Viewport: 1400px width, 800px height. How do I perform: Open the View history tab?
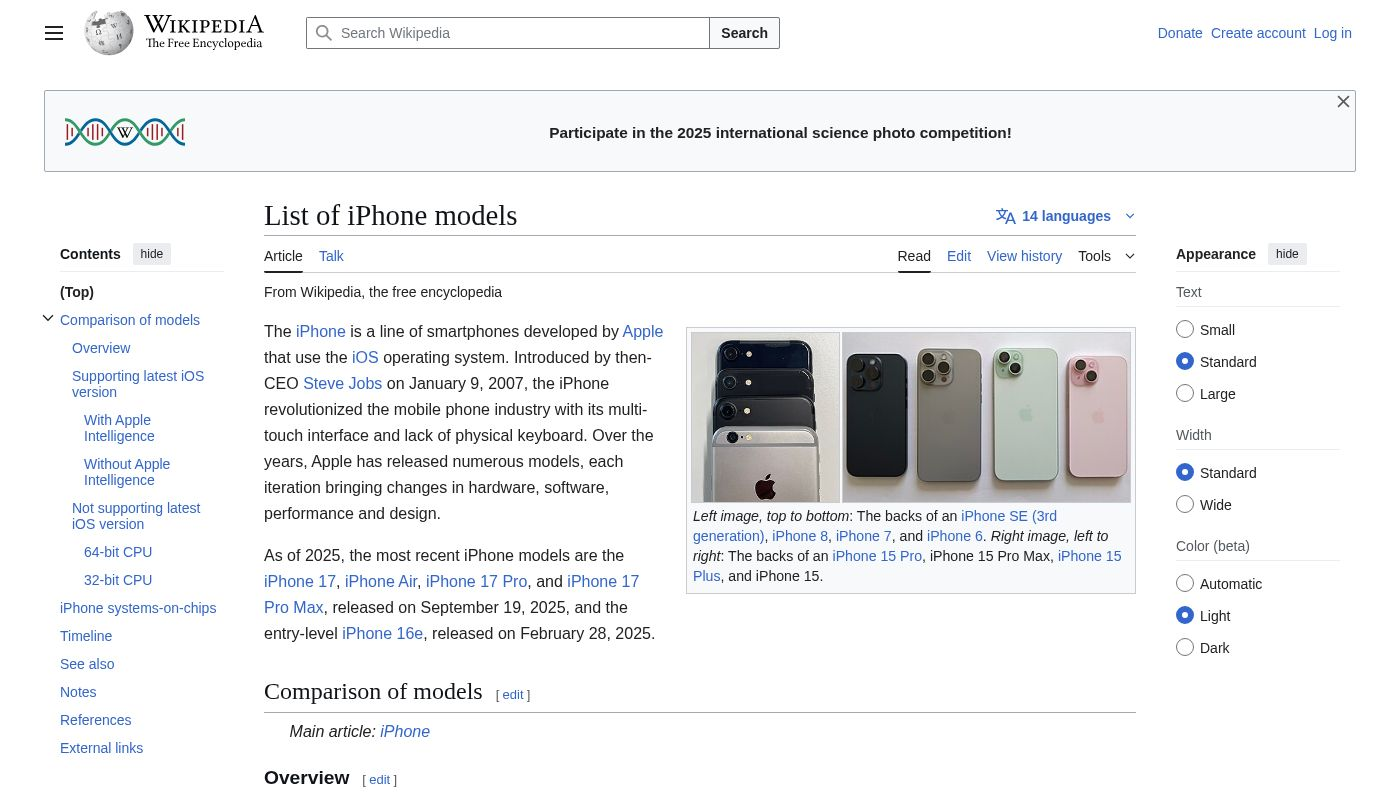1024,256
